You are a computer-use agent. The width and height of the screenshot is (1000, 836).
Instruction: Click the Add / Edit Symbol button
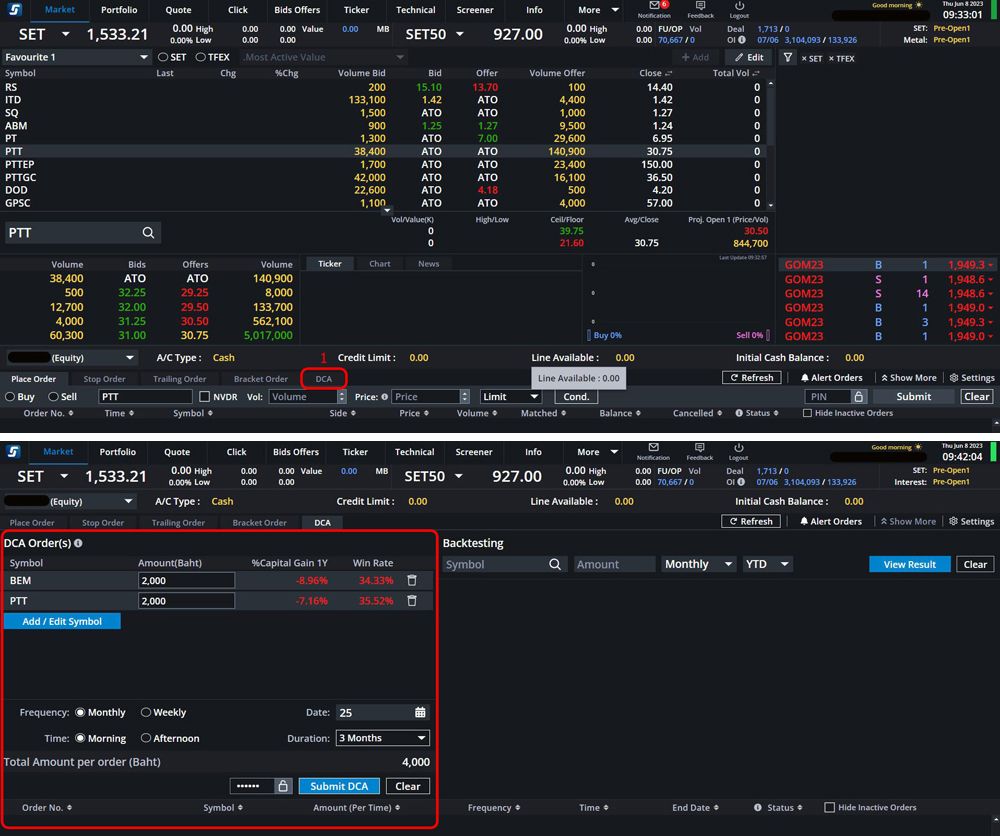(62, 621)
